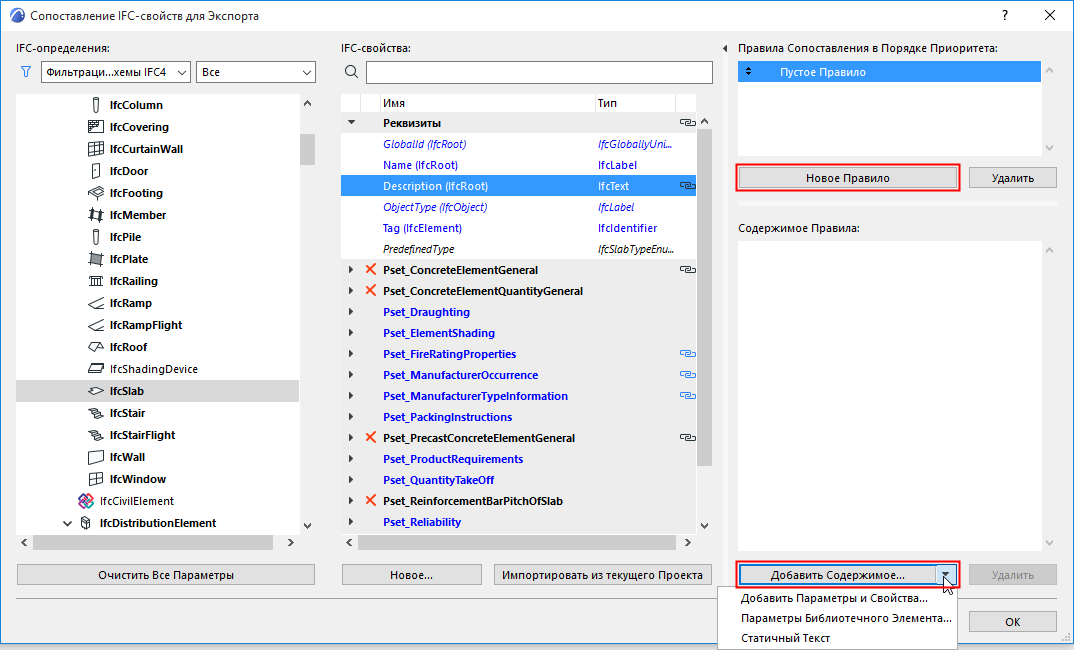
Task: Select the PredefinedType property row
Action: 519,249
